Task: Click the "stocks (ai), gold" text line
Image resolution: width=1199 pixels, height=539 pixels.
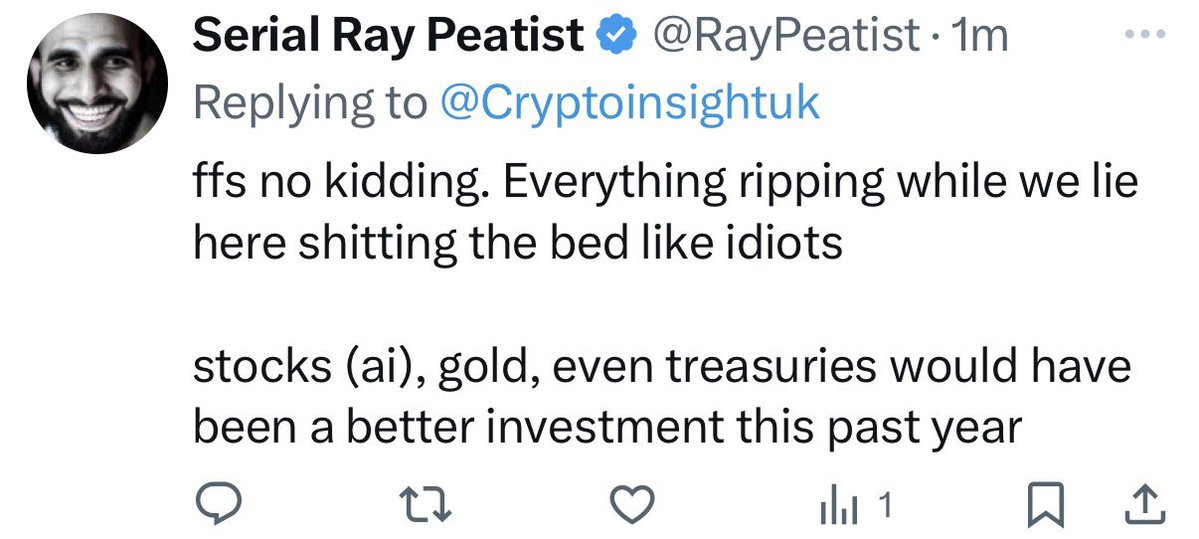Action: coord(660,367)
